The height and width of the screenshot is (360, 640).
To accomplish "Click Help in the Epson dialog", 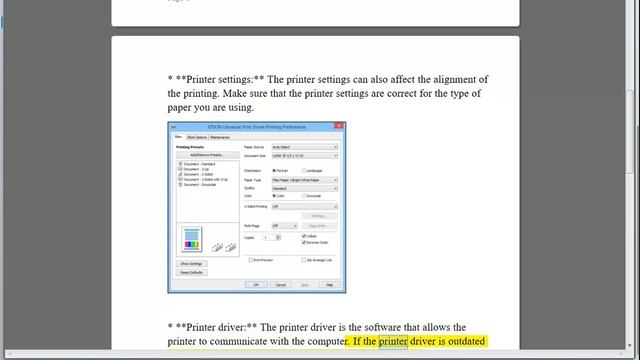I will pos(329,284).
